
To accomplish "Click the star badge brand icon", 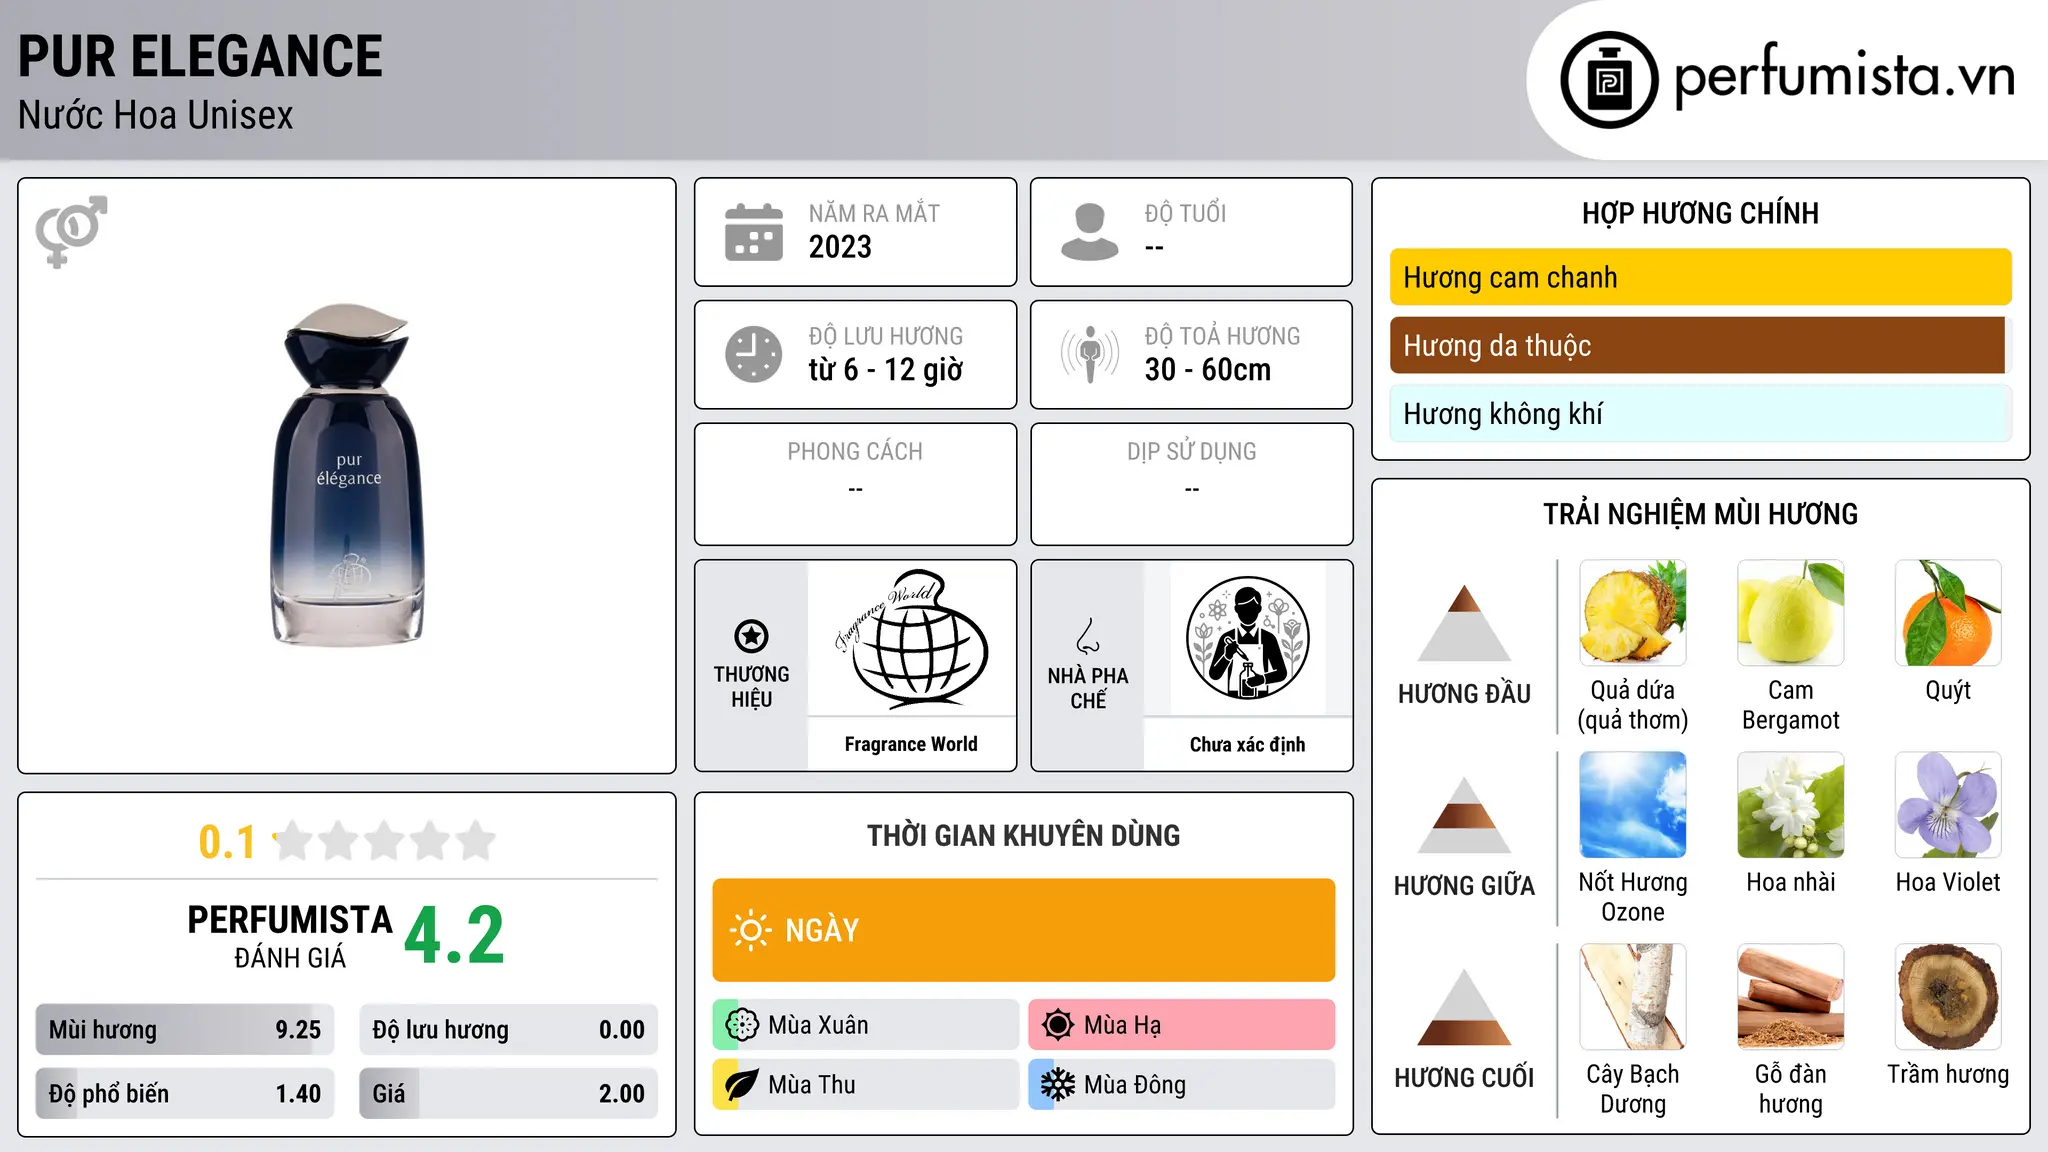I will point(751,636).
